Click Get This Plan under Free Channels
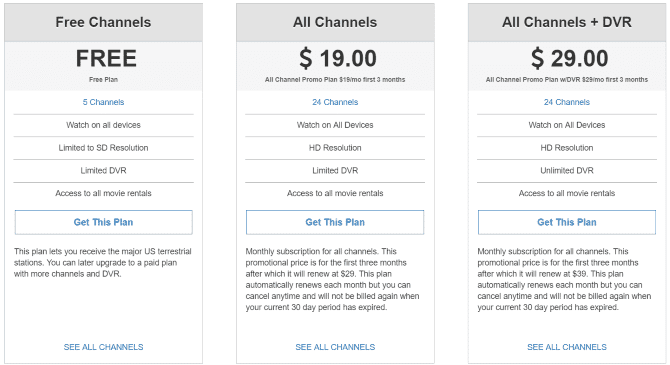This screenshot has height=365, width=670. coord(103,222)
